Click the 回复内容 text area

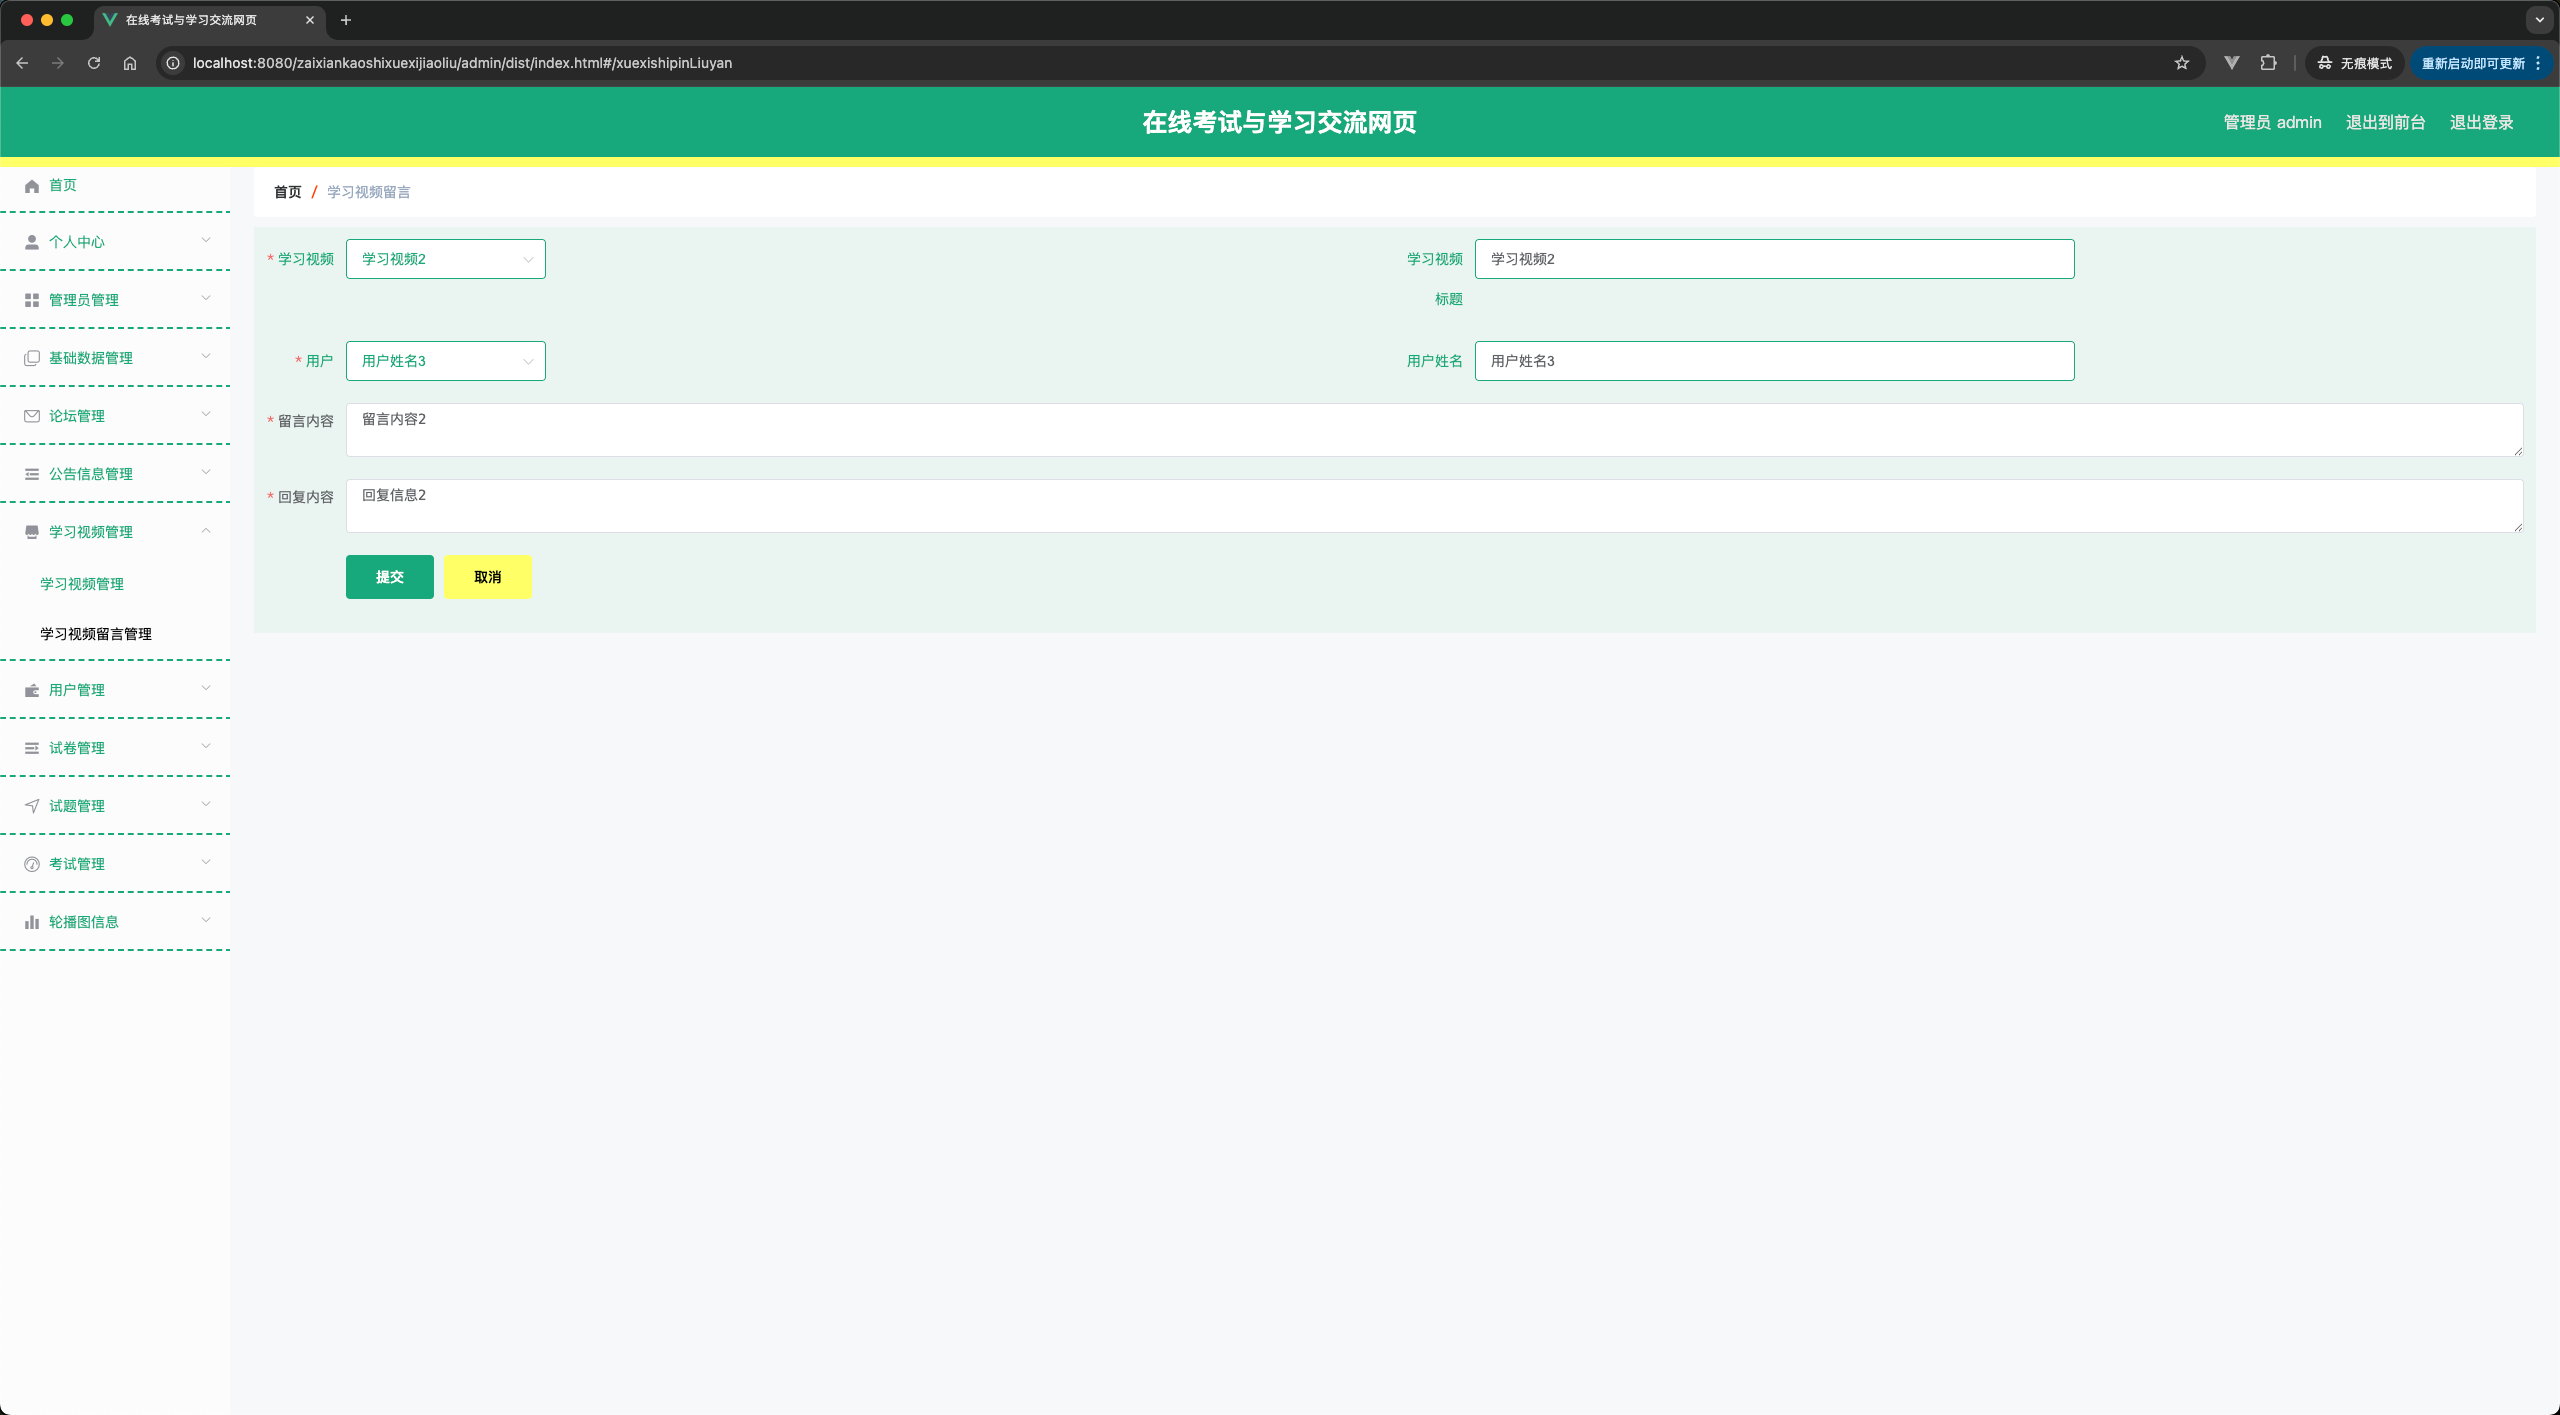(1434, 506)
